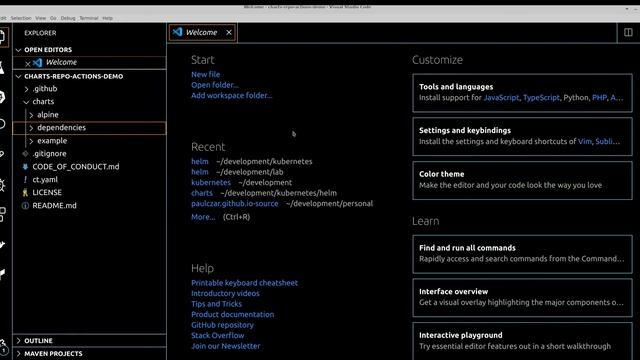This screenshot has height=360, width=640.
Task: Expand the alpine folder
Action: pos(31,115)
